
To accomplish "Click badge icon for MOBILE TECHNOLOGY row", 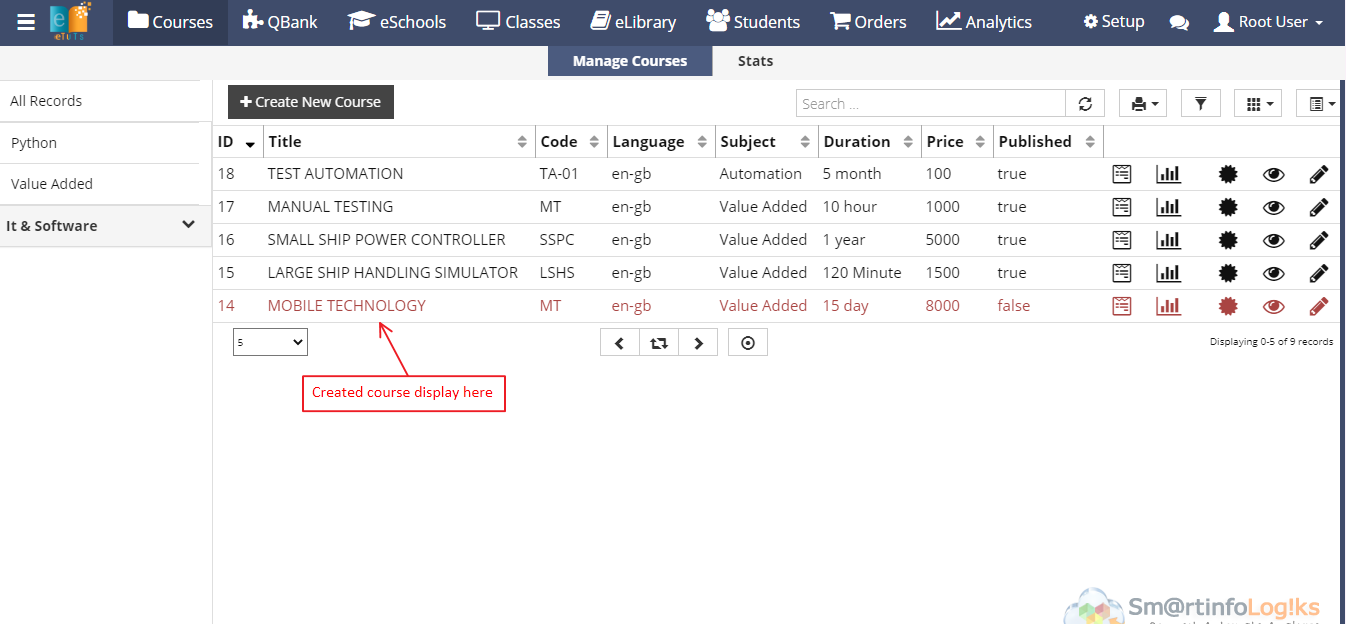I will point(1228,306).
